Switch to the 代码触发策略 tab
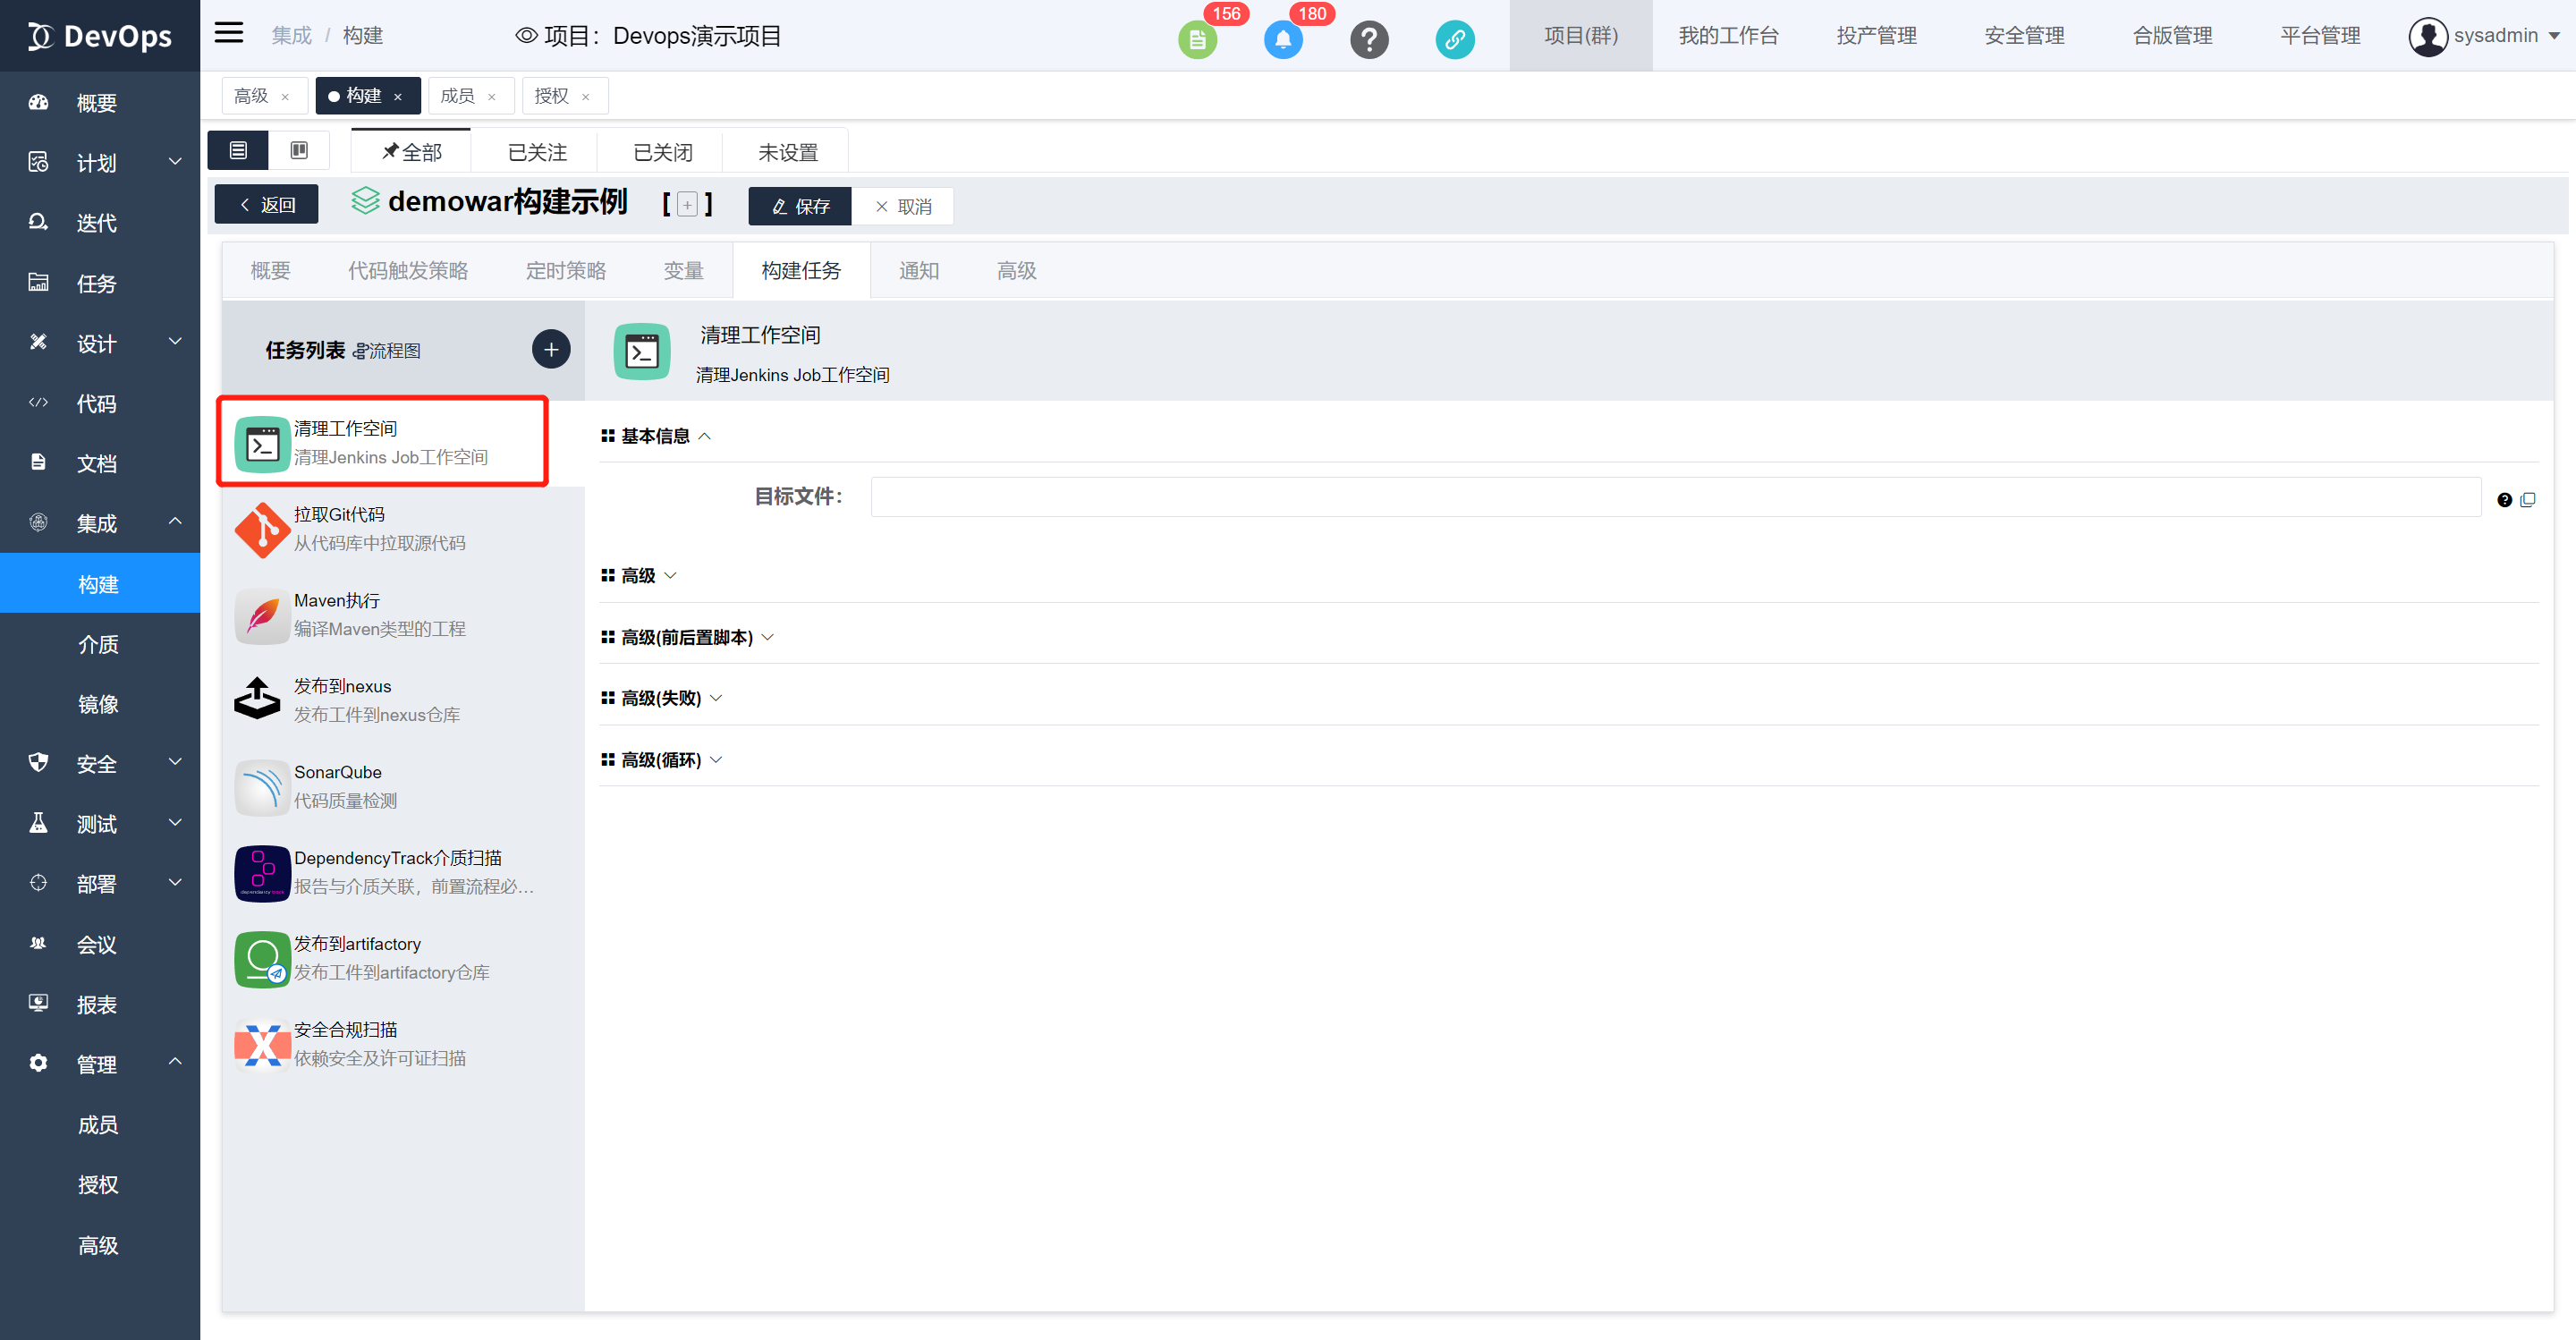The height and width of the screenshot is (1340, 2576). [x=408, y=271]
